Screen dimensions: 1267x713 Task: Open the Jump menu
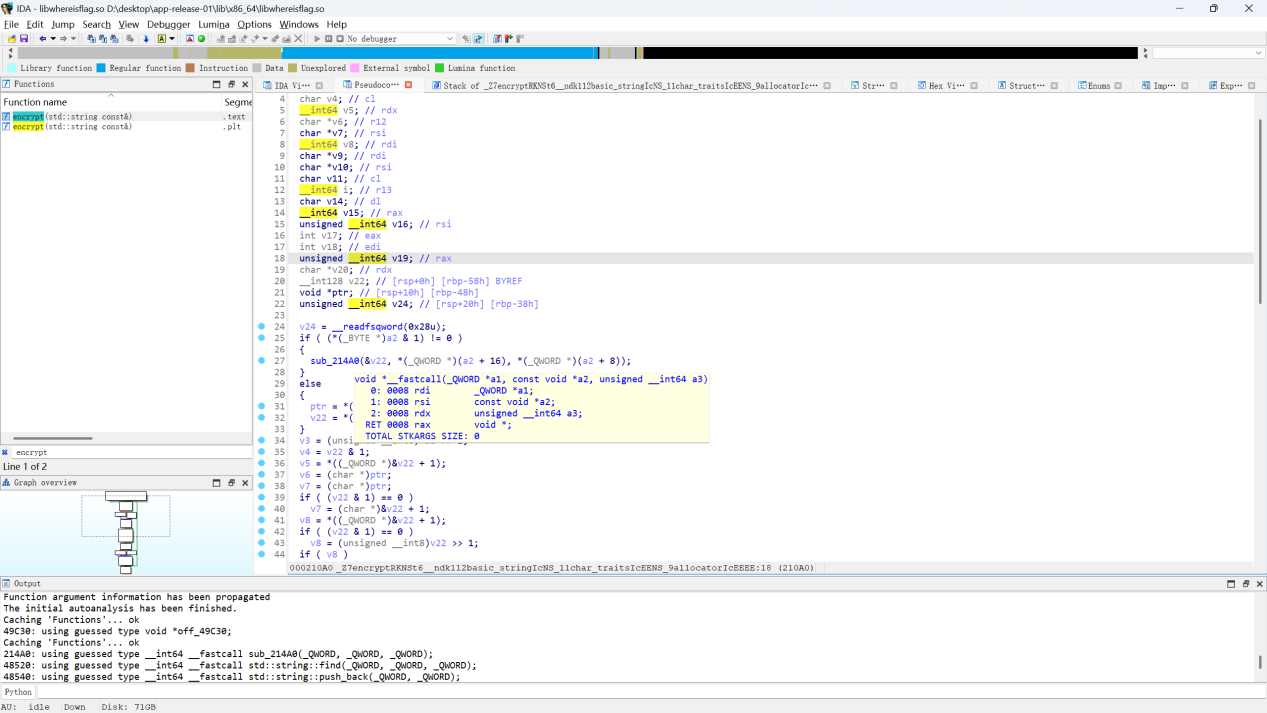tap(62, 24)
